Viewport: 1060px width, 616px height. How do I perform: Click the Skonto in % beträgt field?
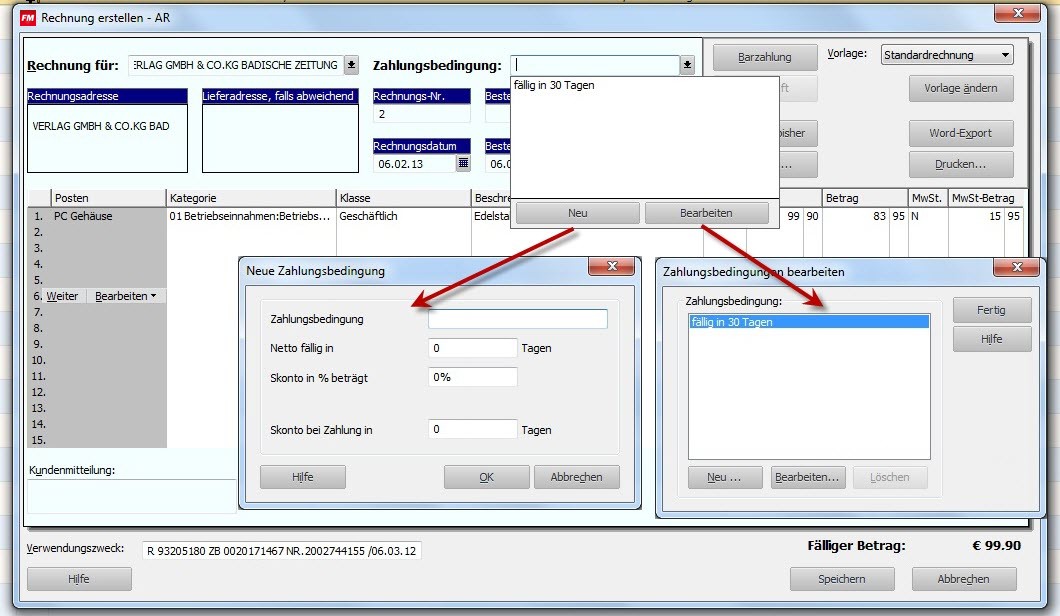coord(472,377)
